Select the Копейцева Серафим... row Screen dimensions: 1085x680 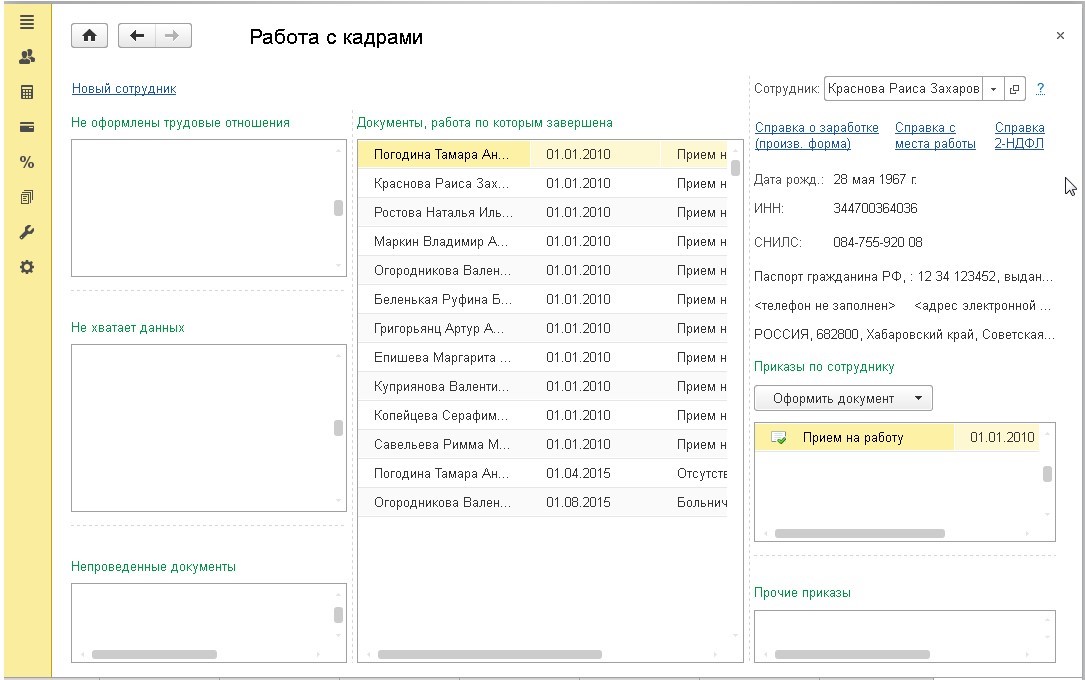[x=542, y=416]
